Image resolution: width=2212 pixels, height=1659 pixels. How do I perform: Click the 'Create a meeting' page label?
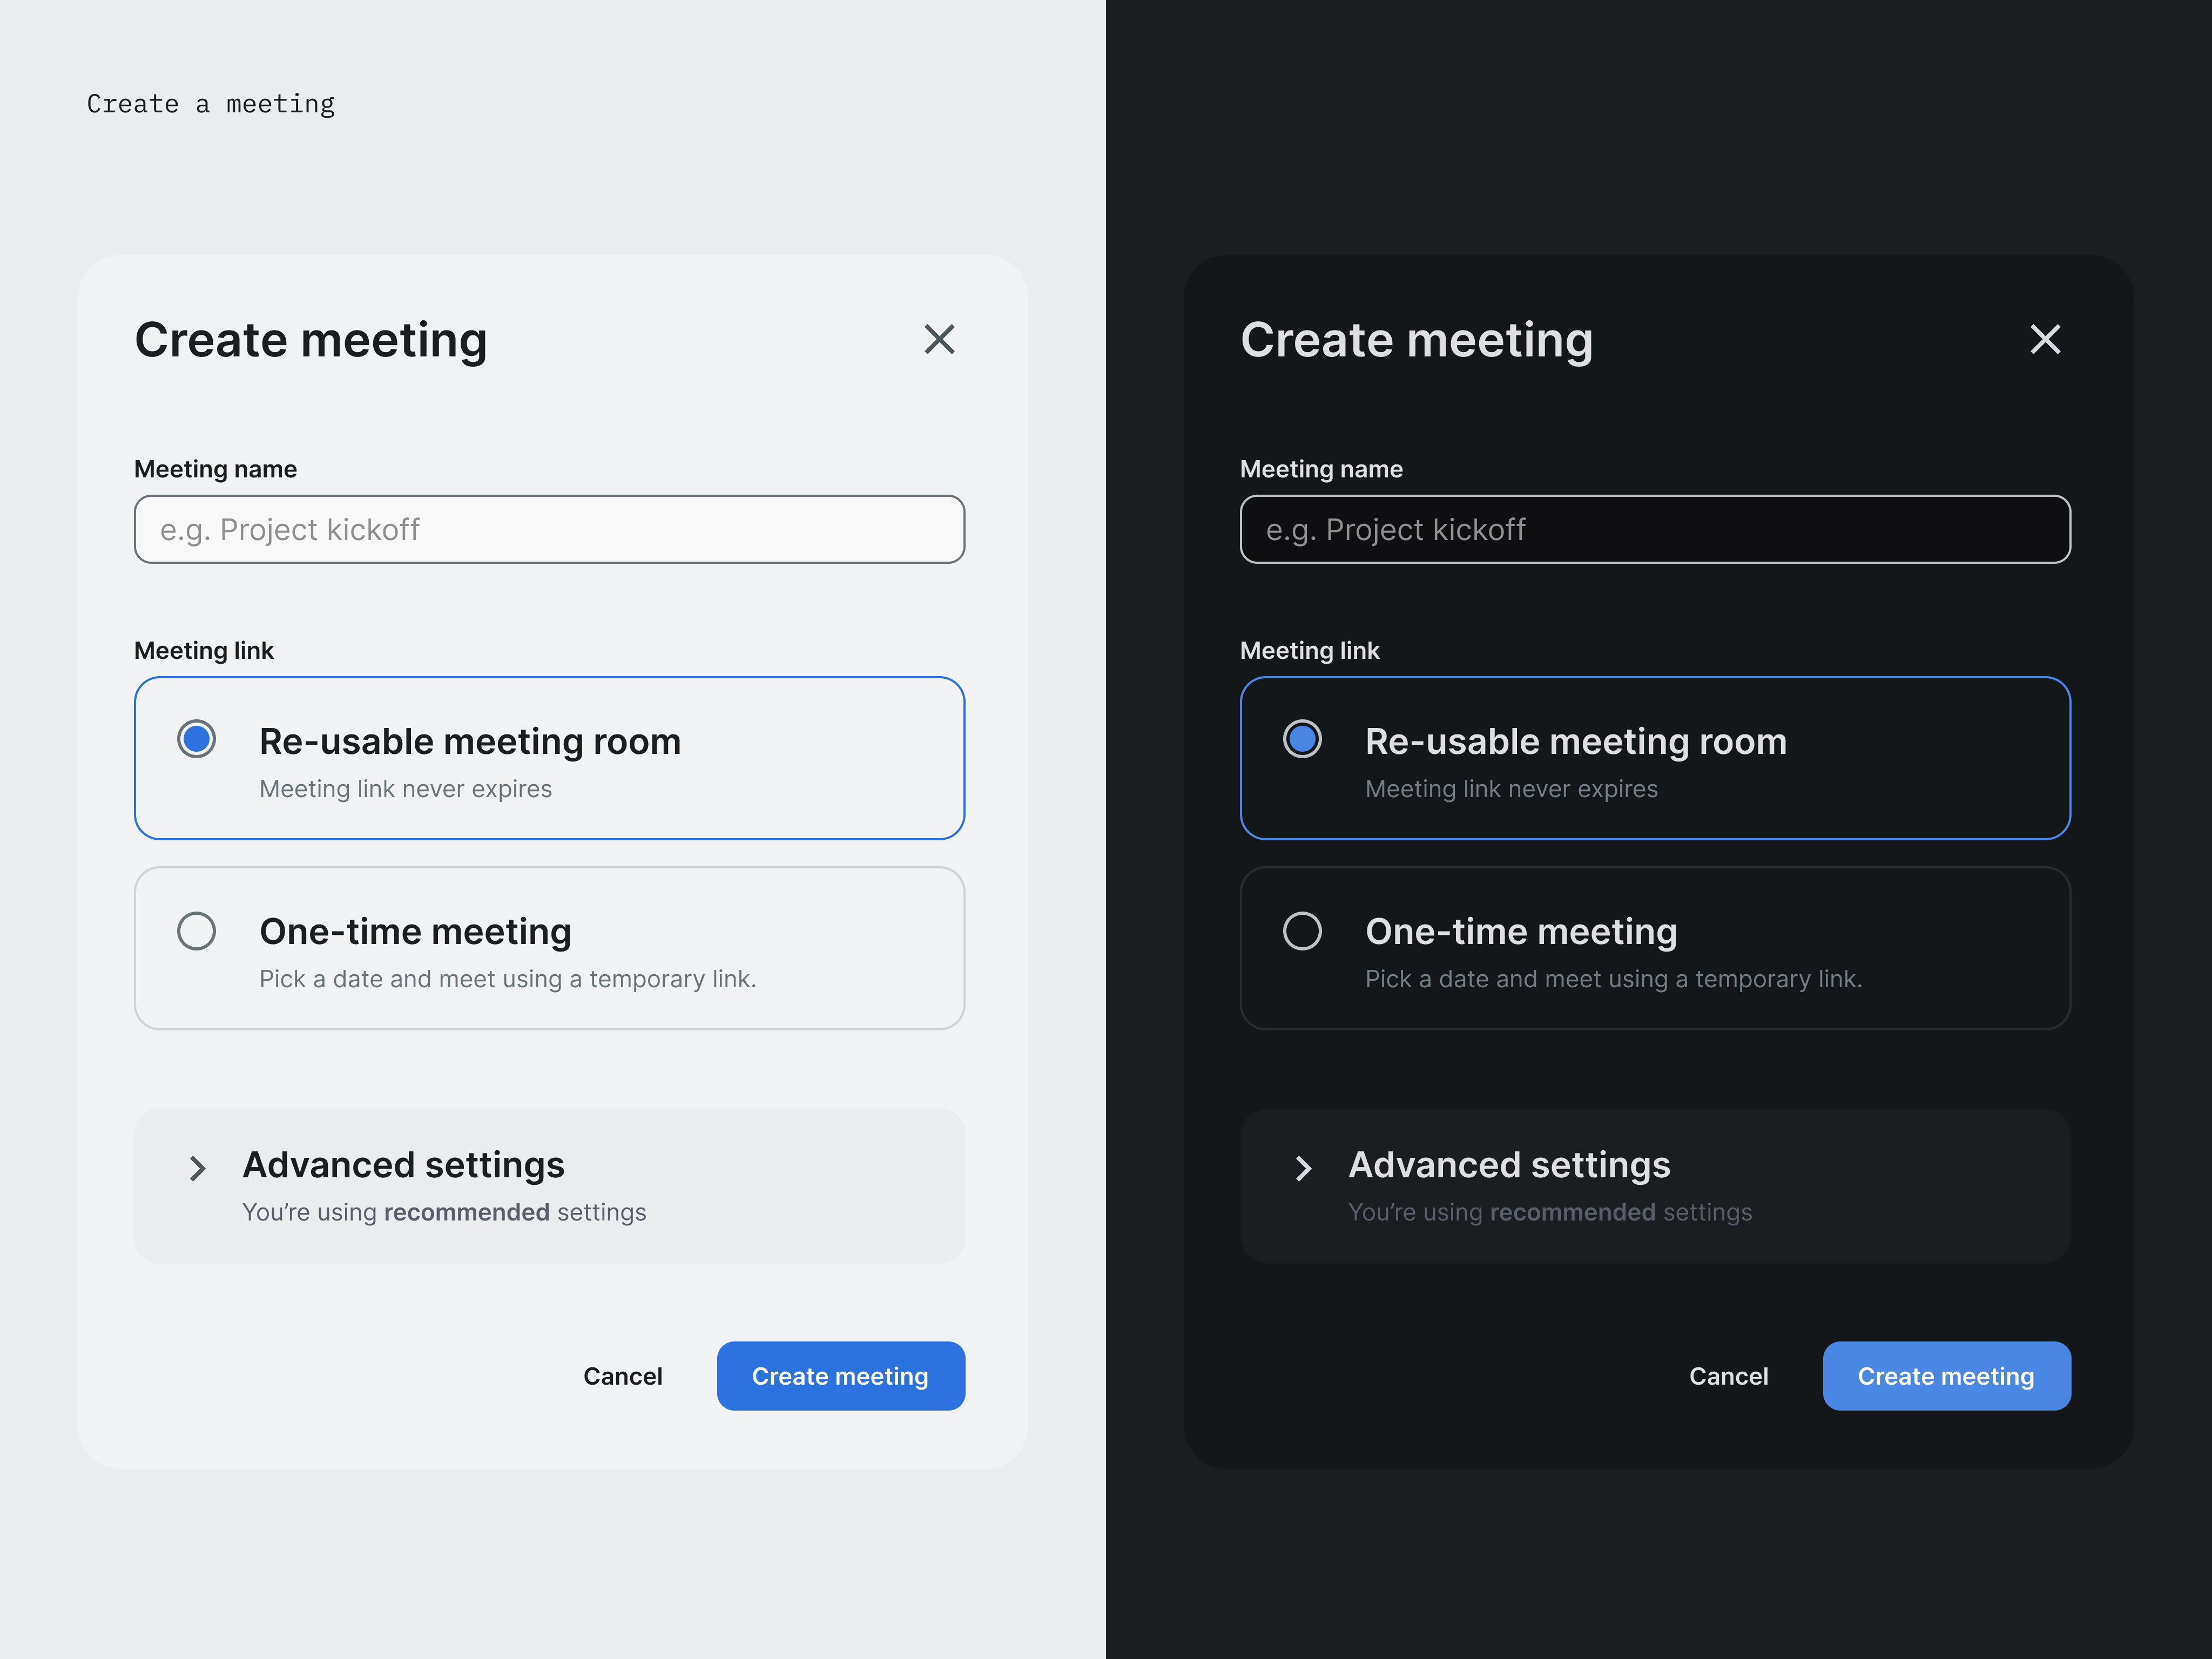[x=210, y=103]
